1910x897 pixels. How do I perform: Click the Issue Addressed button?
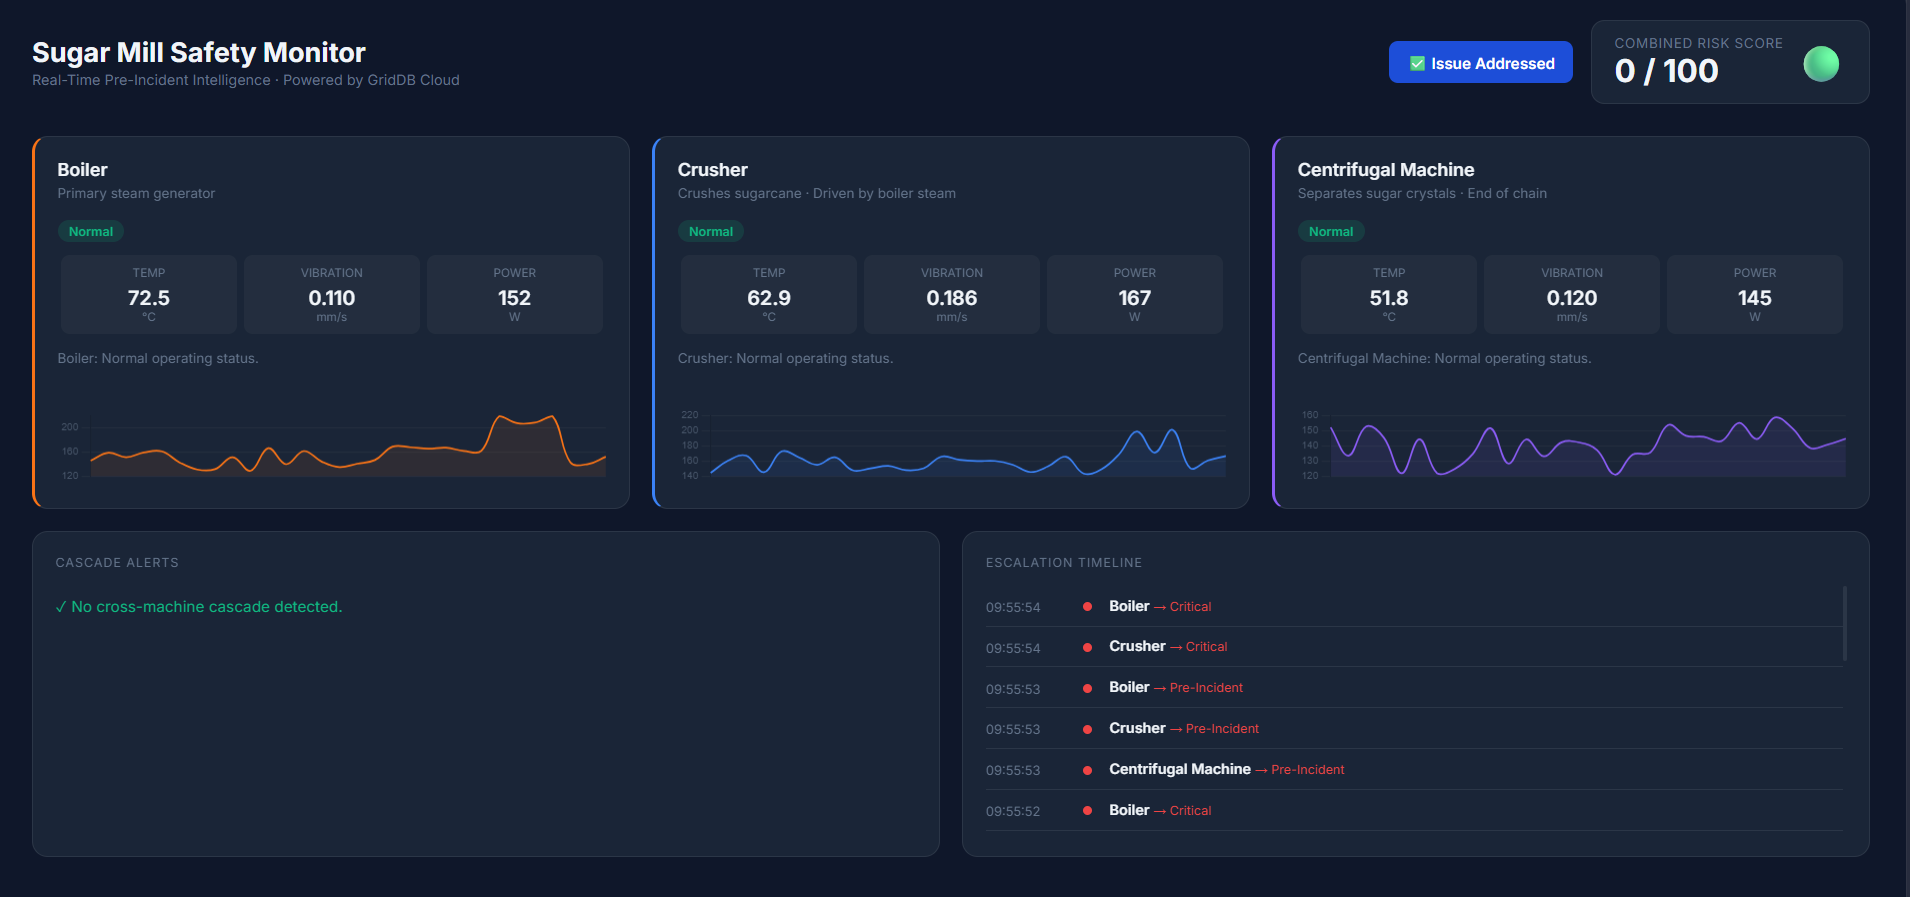pos(1480,63)
